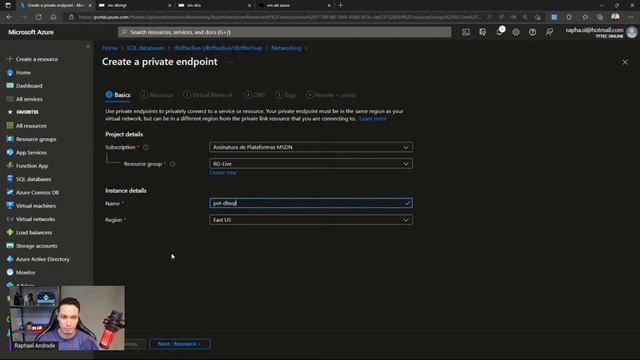Select the Virtual Network step tab
This screenshot has width=640, height=360.
point(208,95)
